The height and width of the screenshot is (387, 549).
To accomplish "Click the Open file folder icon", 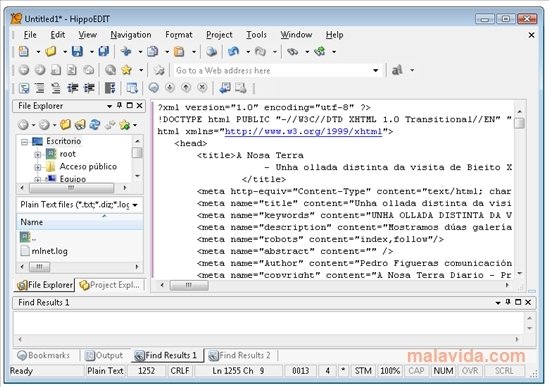I will (51, 51).
